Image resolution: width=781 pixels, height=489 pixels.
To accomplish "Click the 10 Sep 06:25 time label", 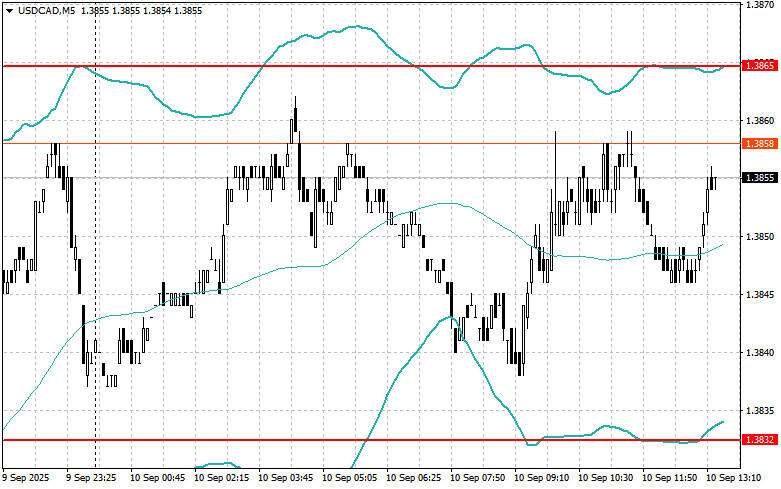I will click(413, 478).
